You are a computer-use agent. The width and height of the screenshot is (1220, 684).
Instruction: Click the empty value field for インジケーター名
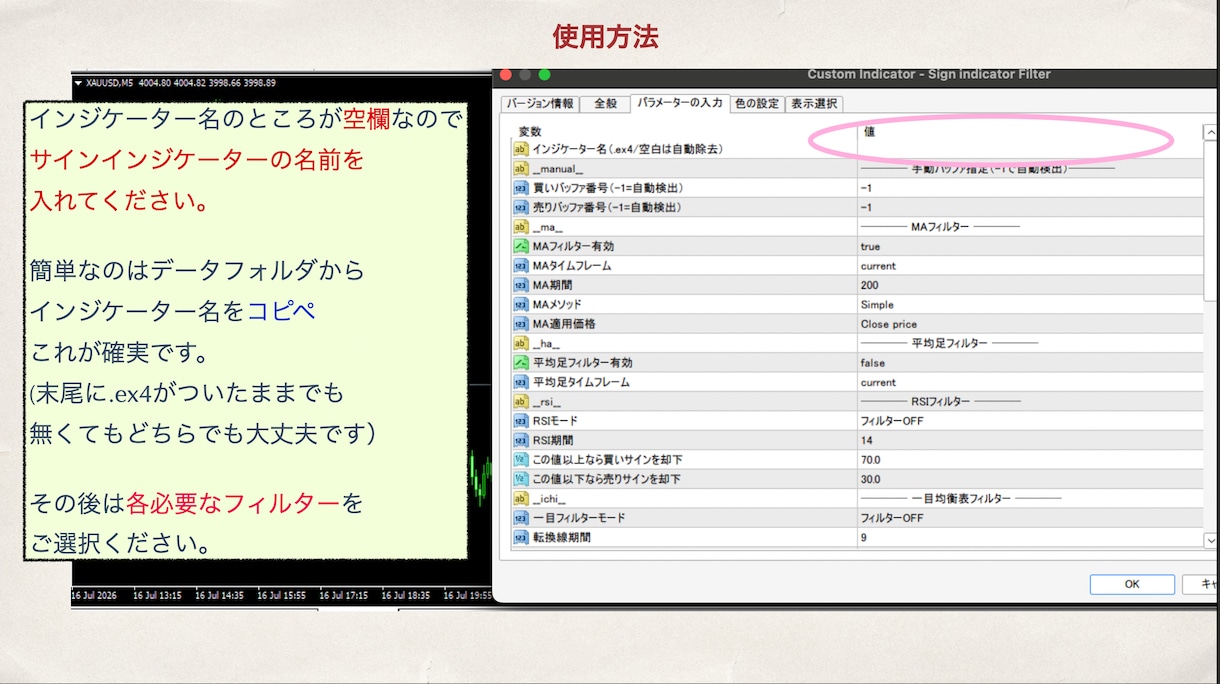1030,149
